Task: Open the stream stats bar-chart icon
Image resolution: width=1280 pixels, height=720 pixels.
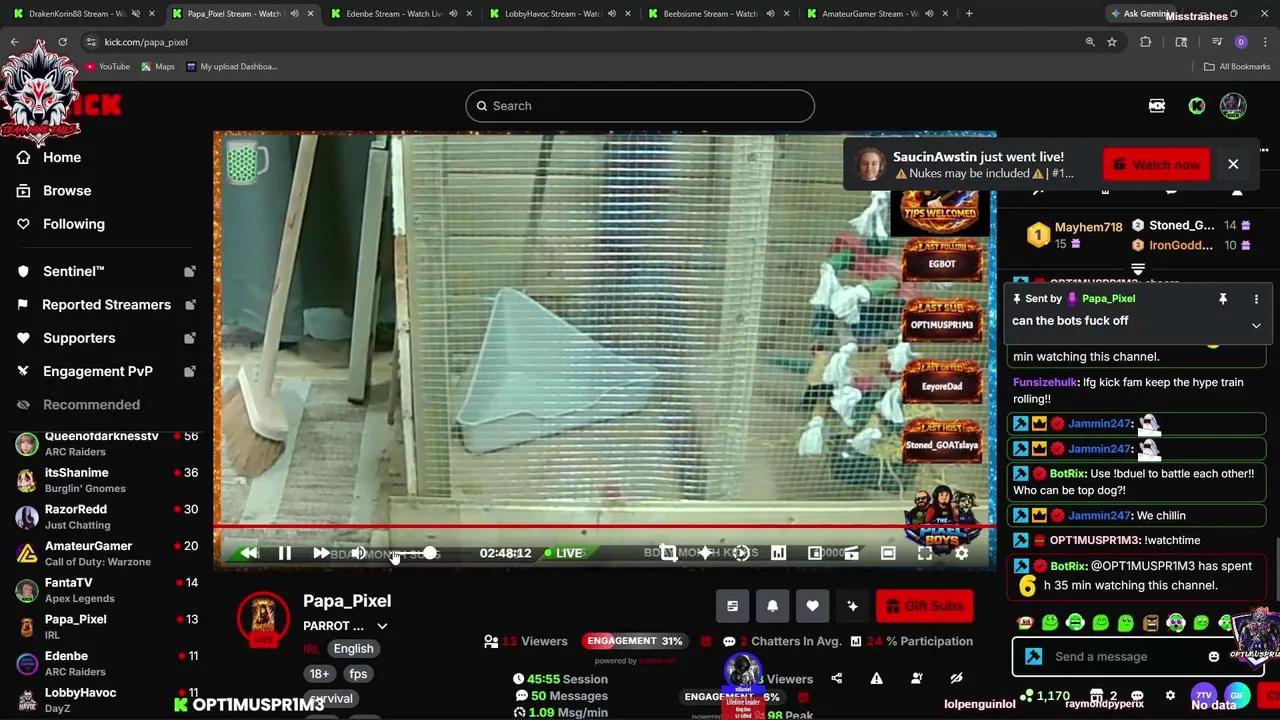Action: 778,553
